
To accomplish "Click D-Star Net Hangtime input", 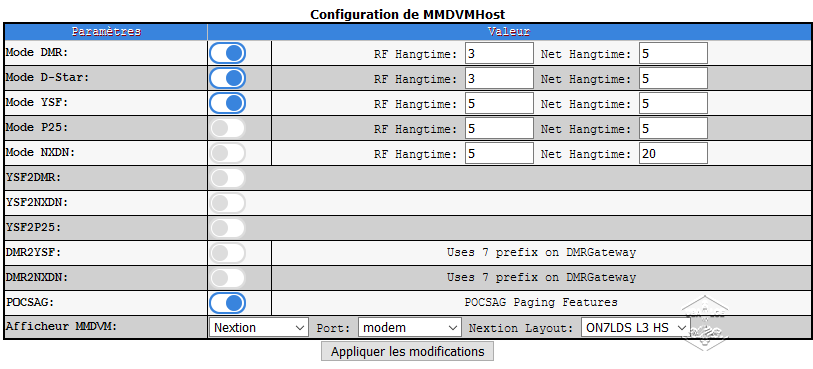I will tap(673, 78).
